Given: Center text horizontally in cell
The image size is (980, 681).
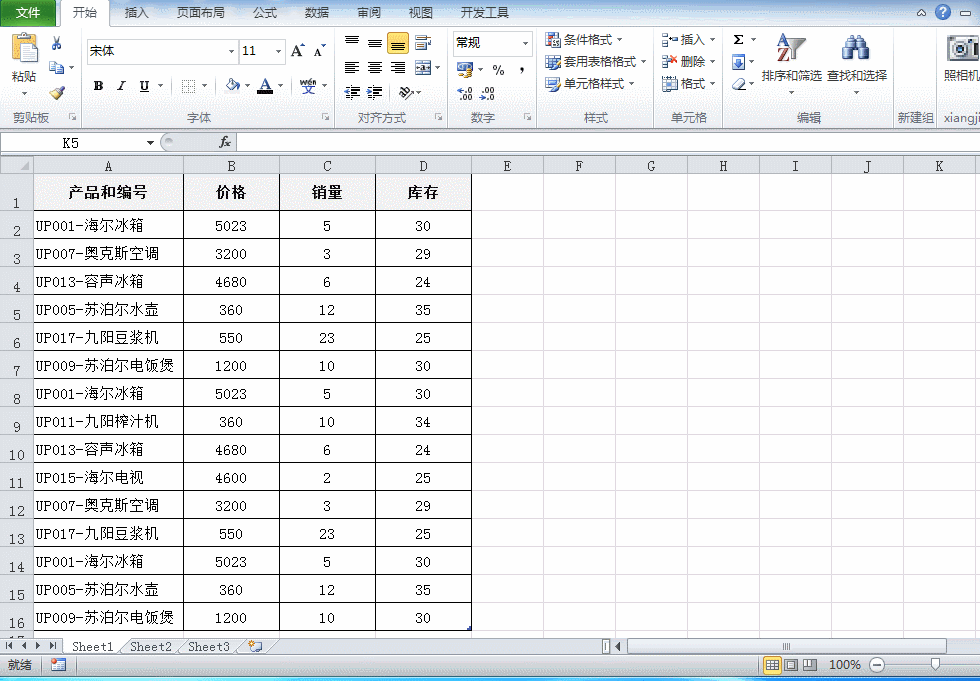Looking at the screenshot, I should [x=375, y=67].
